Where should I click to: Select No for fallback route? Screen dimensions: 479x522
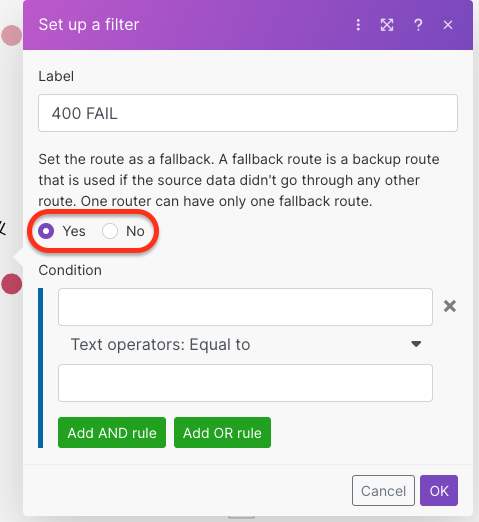coord(110,231)
